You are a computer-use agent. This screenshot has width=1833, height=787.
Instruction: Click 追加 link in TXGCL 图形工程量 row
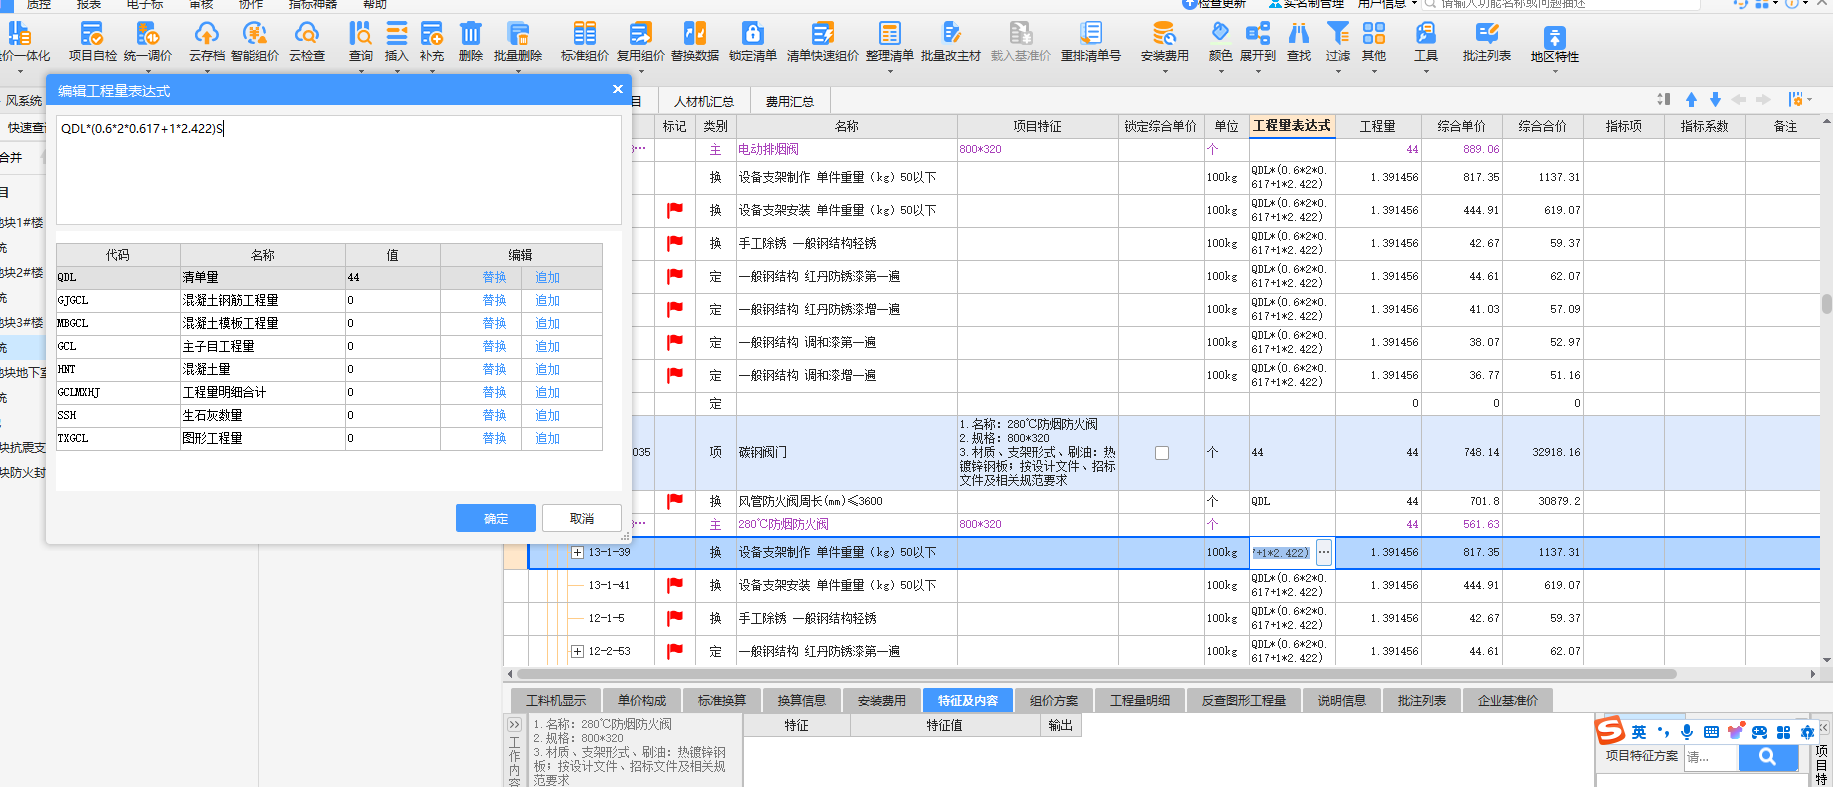point(547,438)
